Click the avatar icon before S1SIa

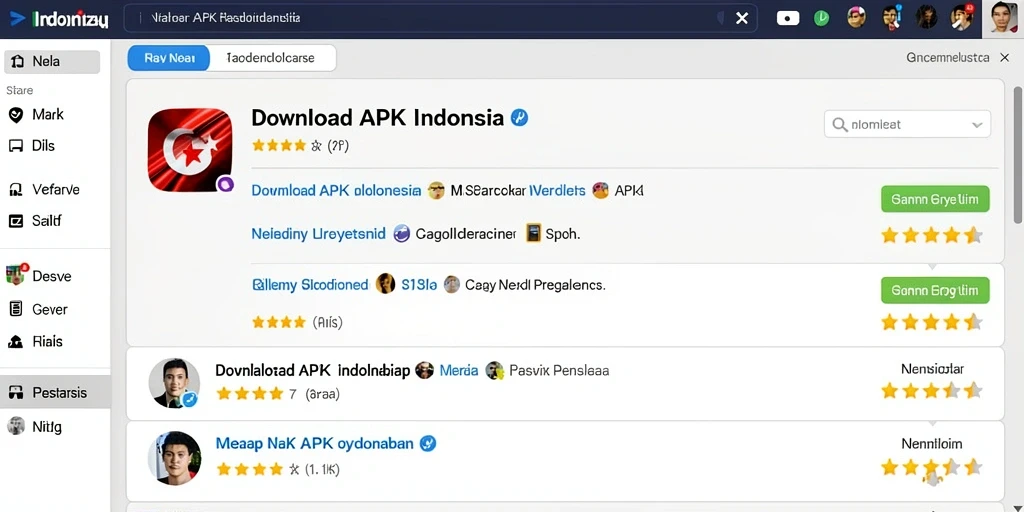point(386,283)
